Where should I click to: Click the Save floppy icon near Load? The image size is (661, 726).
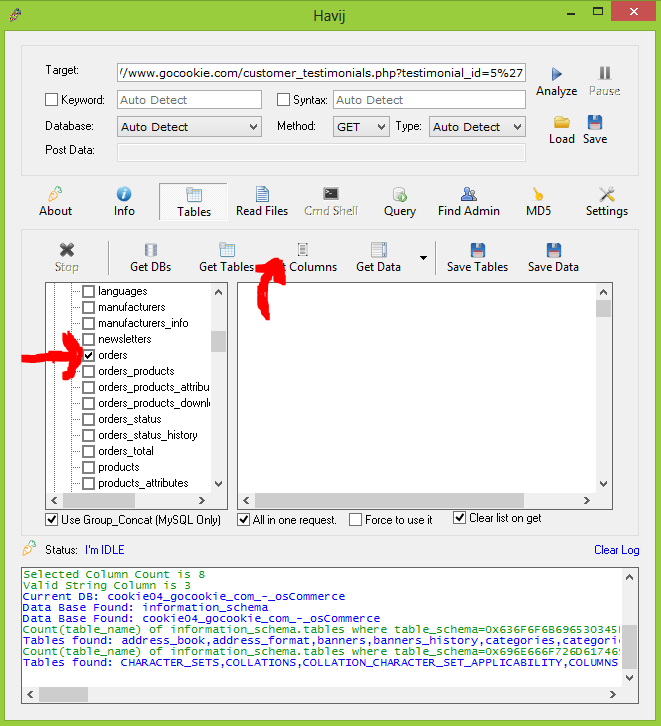tap(595, 122)
